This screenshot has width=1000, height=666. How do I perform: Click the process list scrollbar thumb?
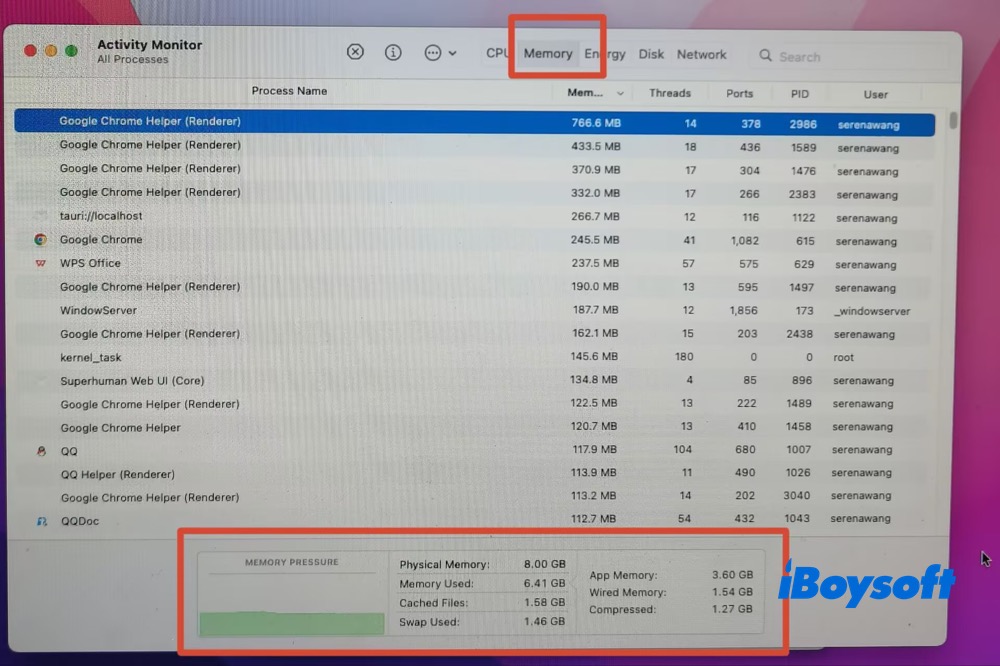tap(953, 120)
